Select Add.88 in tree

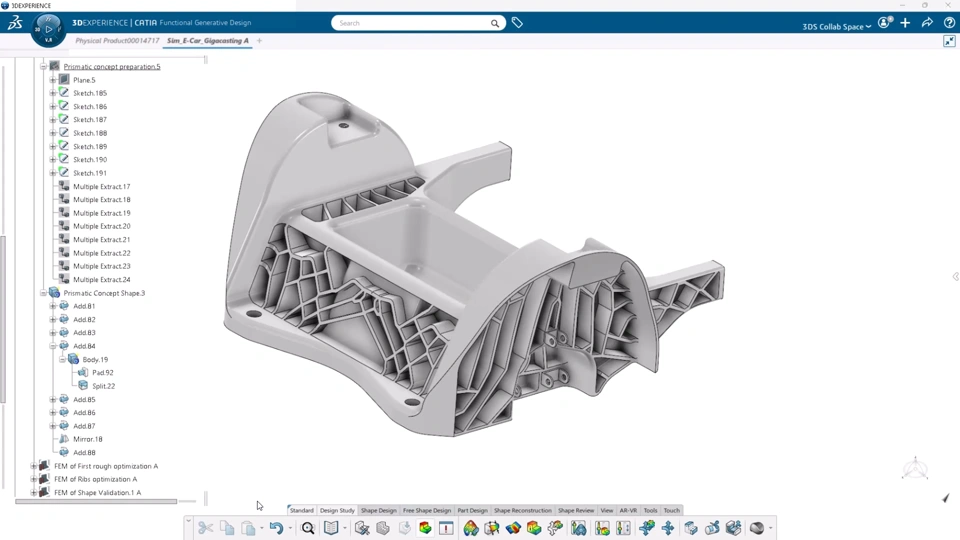tap(84, 452)
